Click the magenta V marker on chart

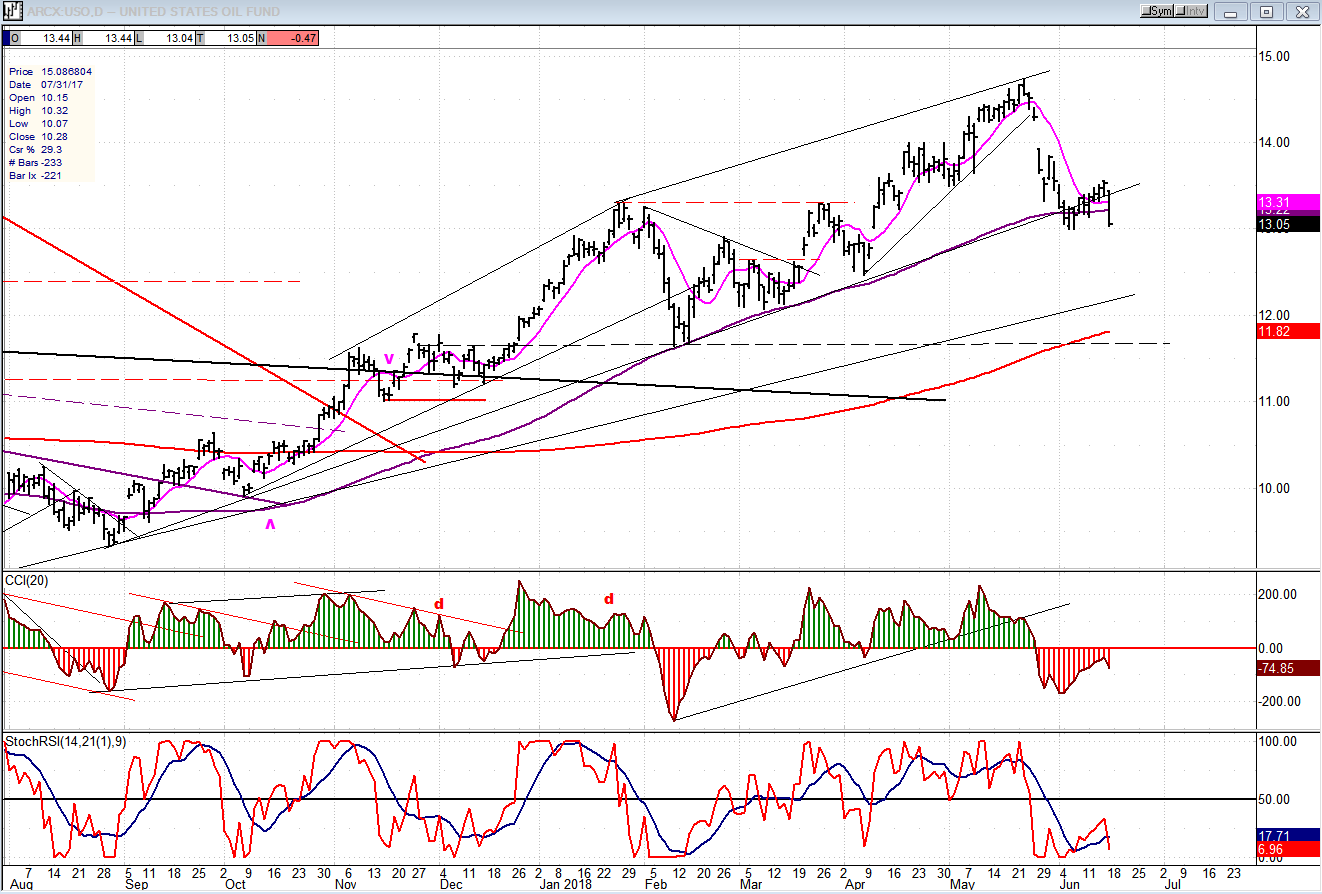click(389, 358)
